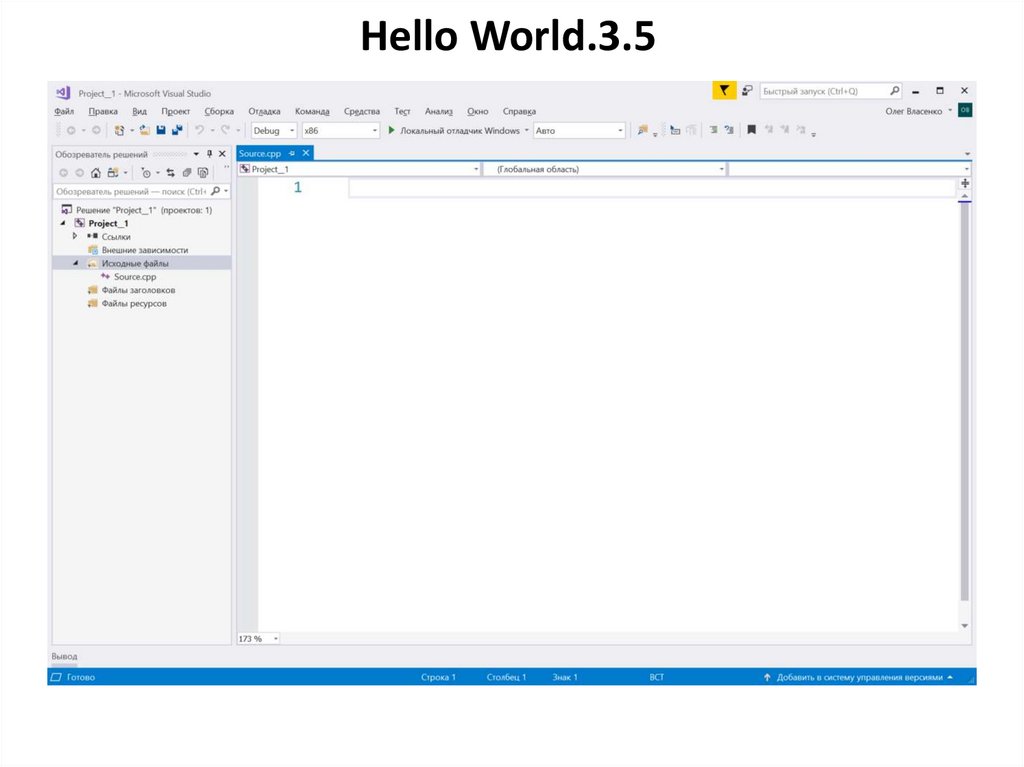Click the Visual Studio logo icon

coord(63,93)
